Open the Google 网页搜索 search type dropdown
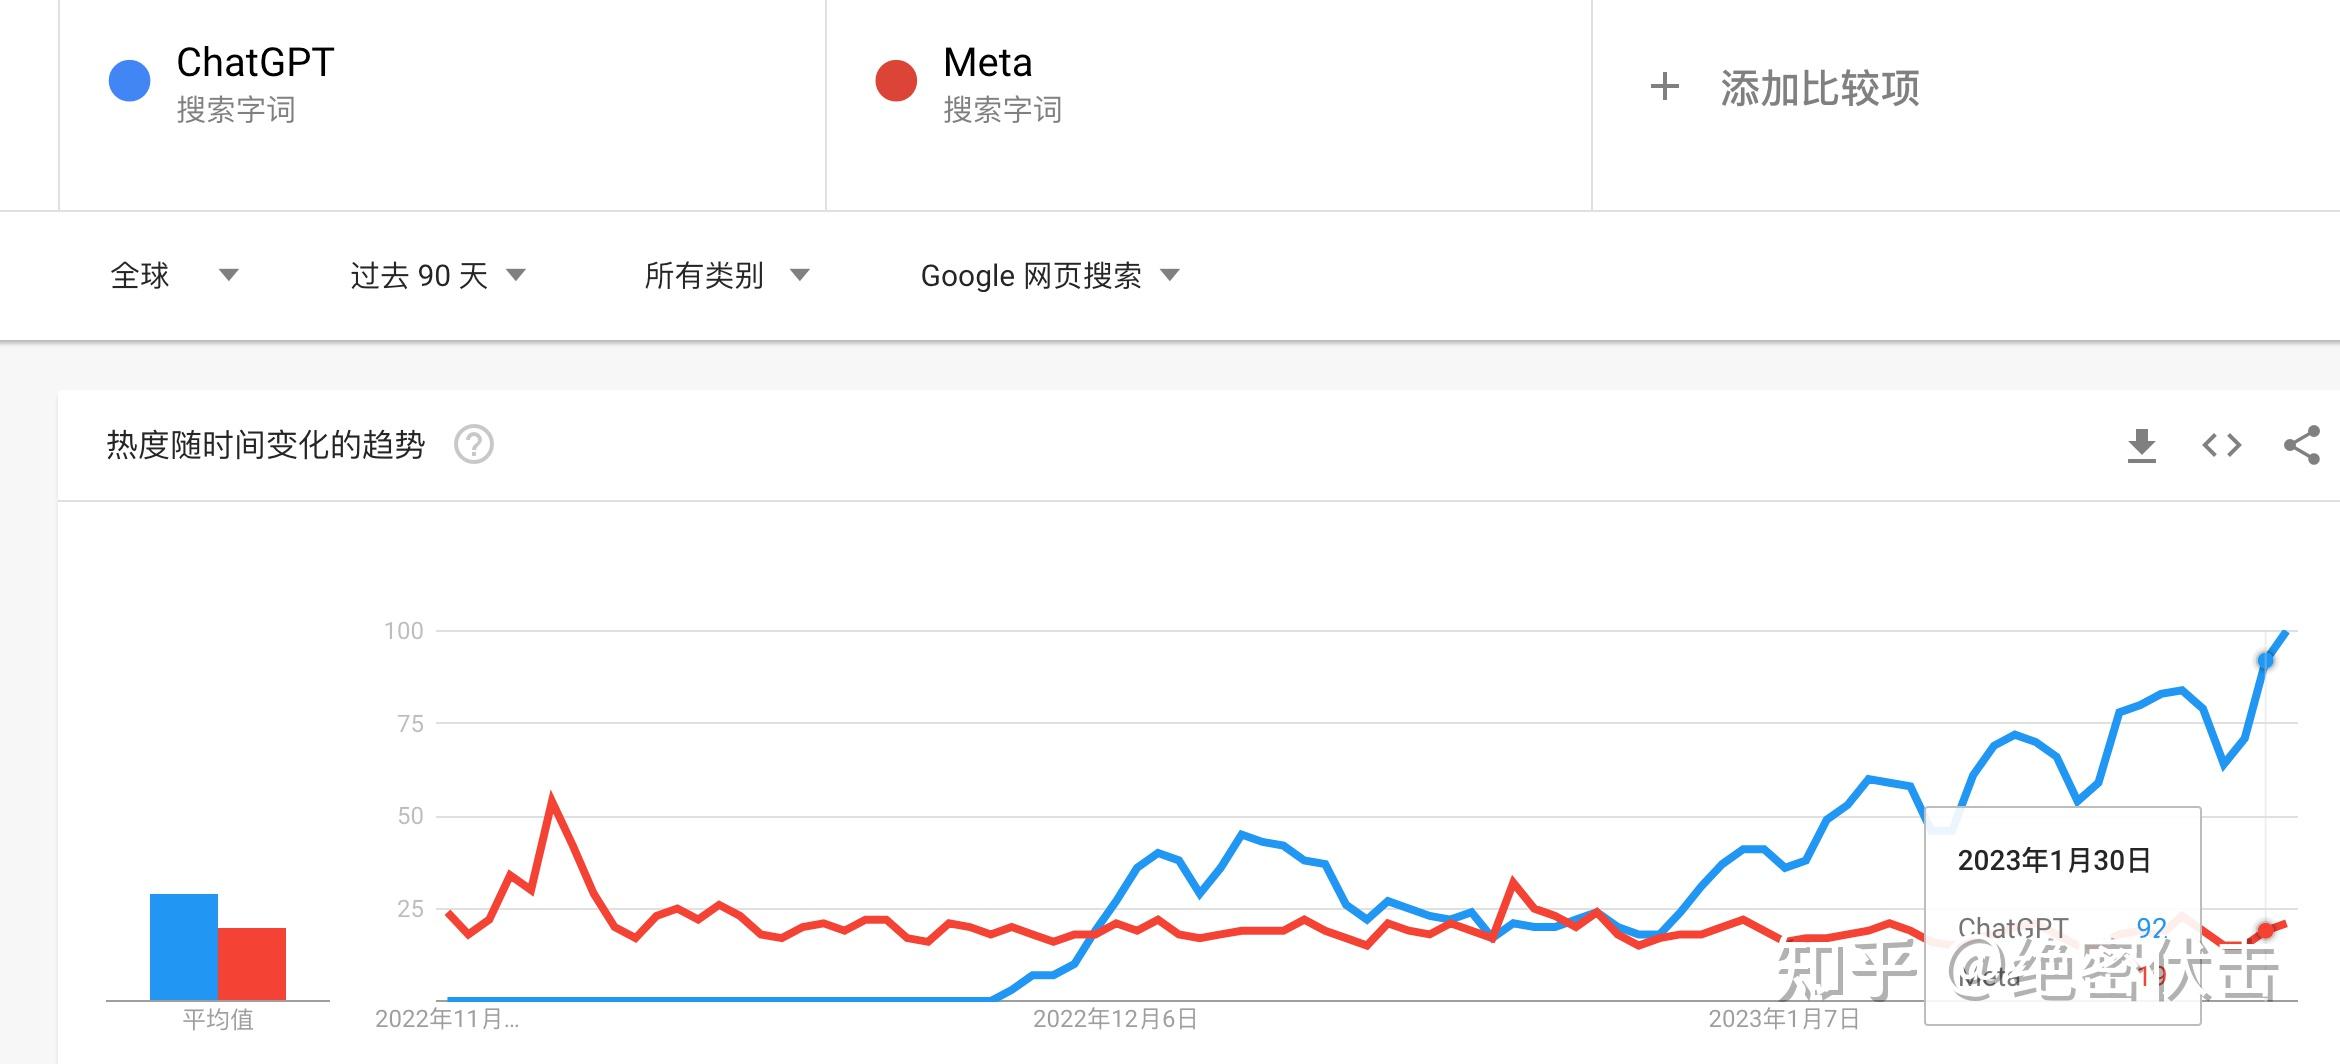Viewport: 2340px width, 1064px height. [x=1050, y=275]
